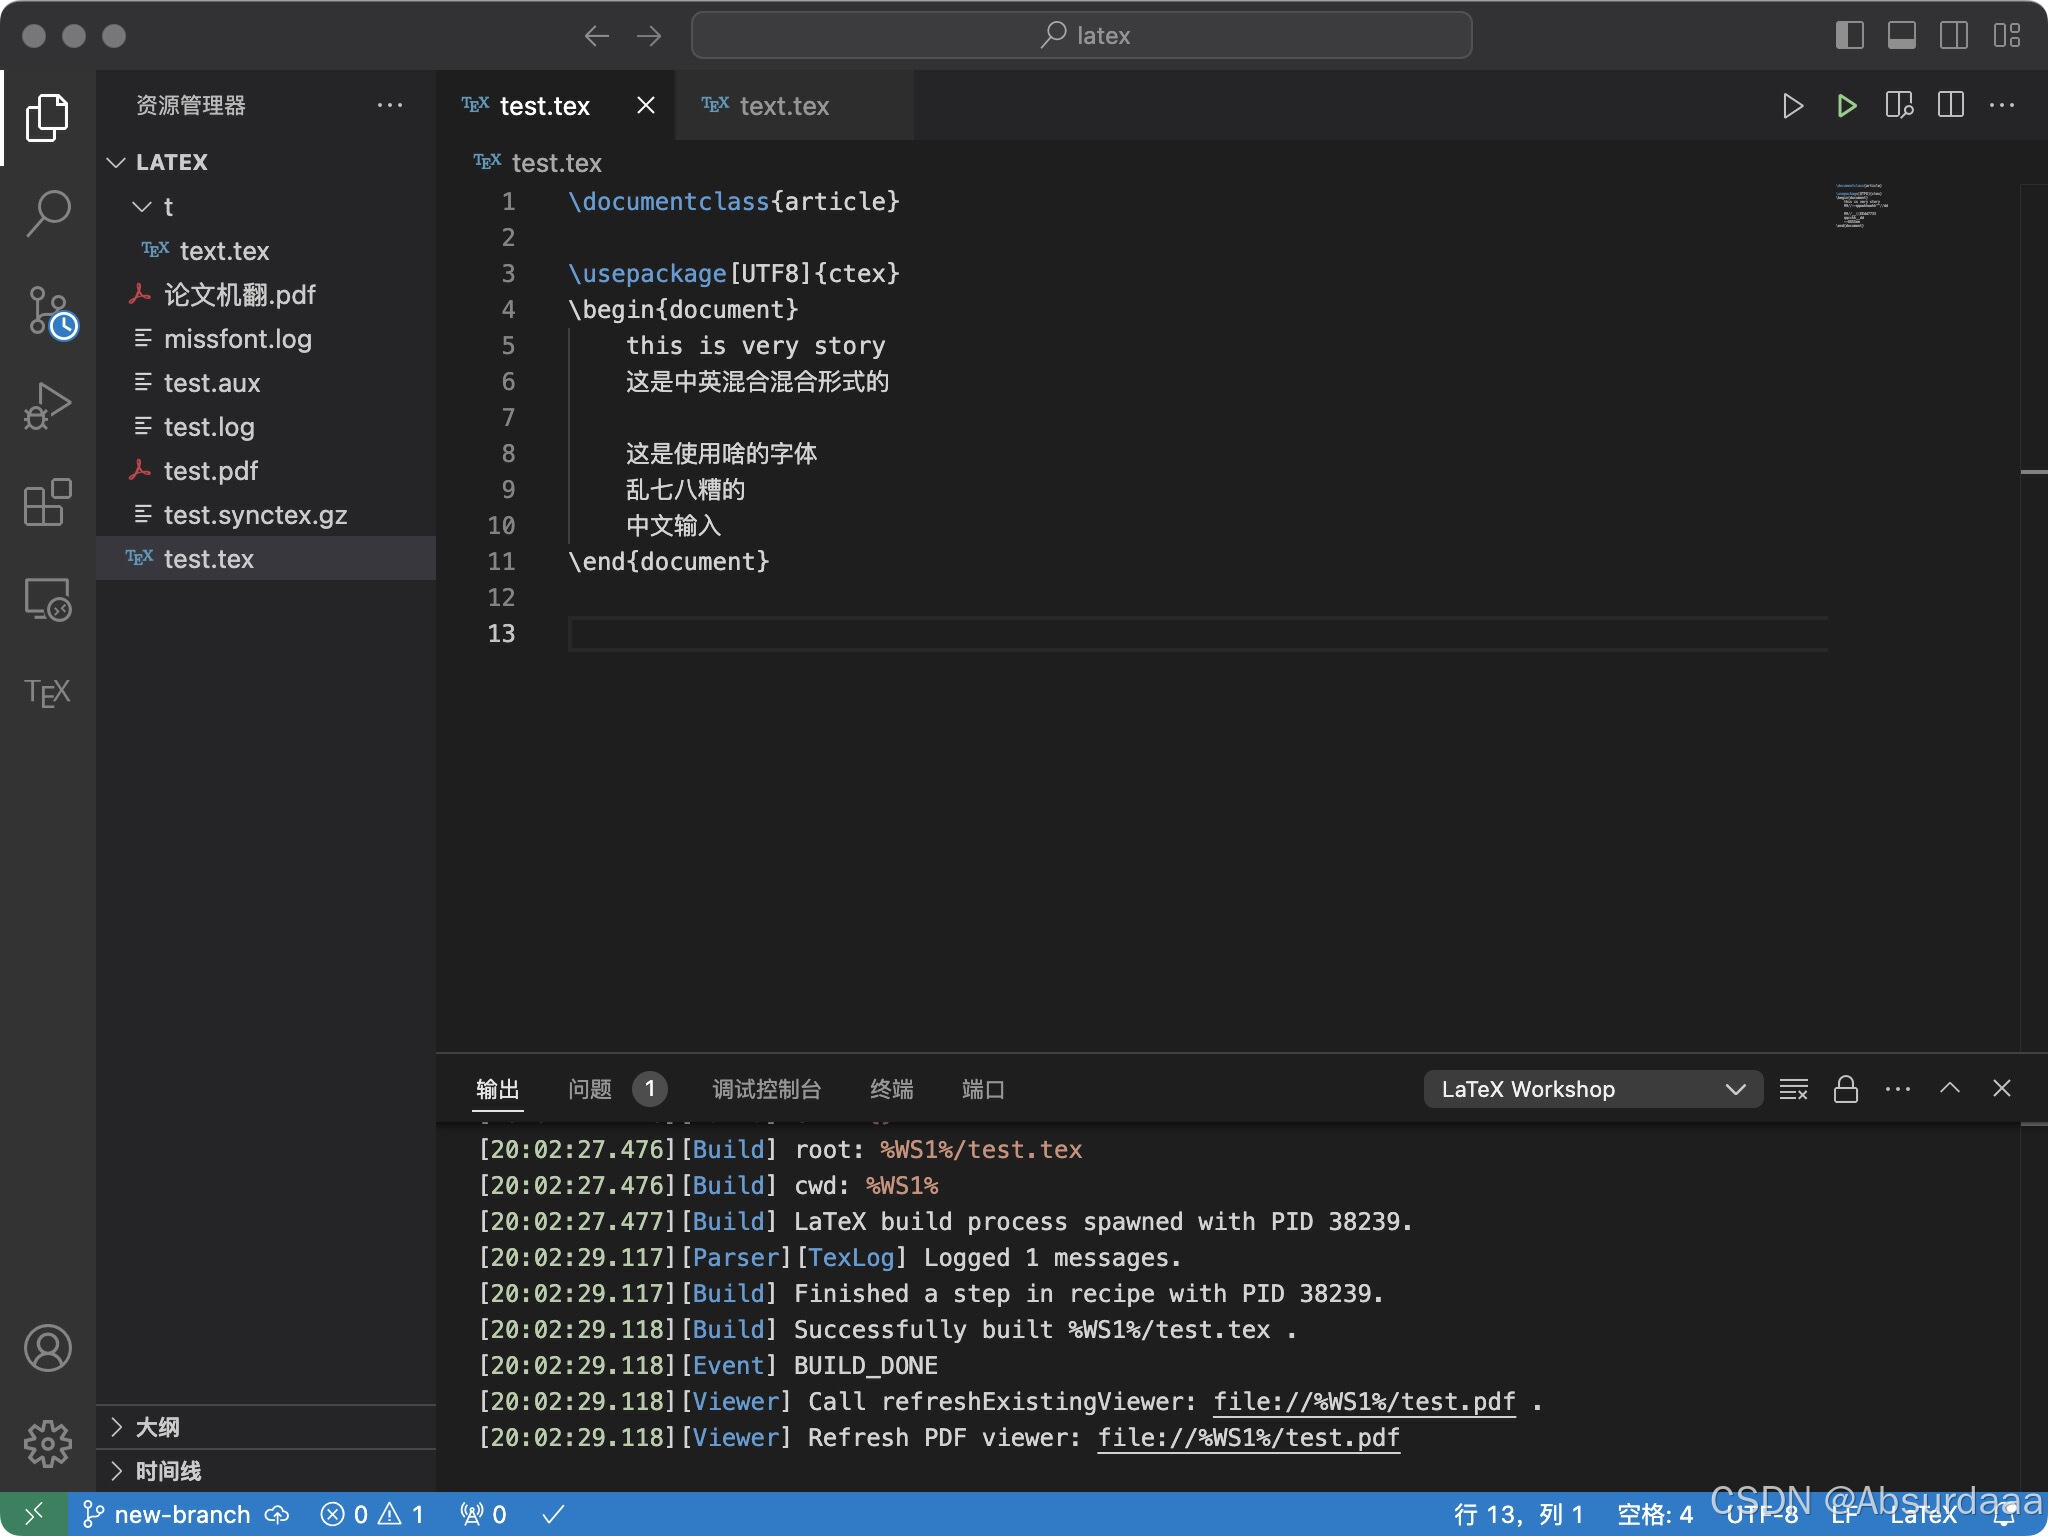This screenshot has height=1536, width=2048.
Task: View LaTeX PDF with the preview icon
Action: pos(1899,105)
